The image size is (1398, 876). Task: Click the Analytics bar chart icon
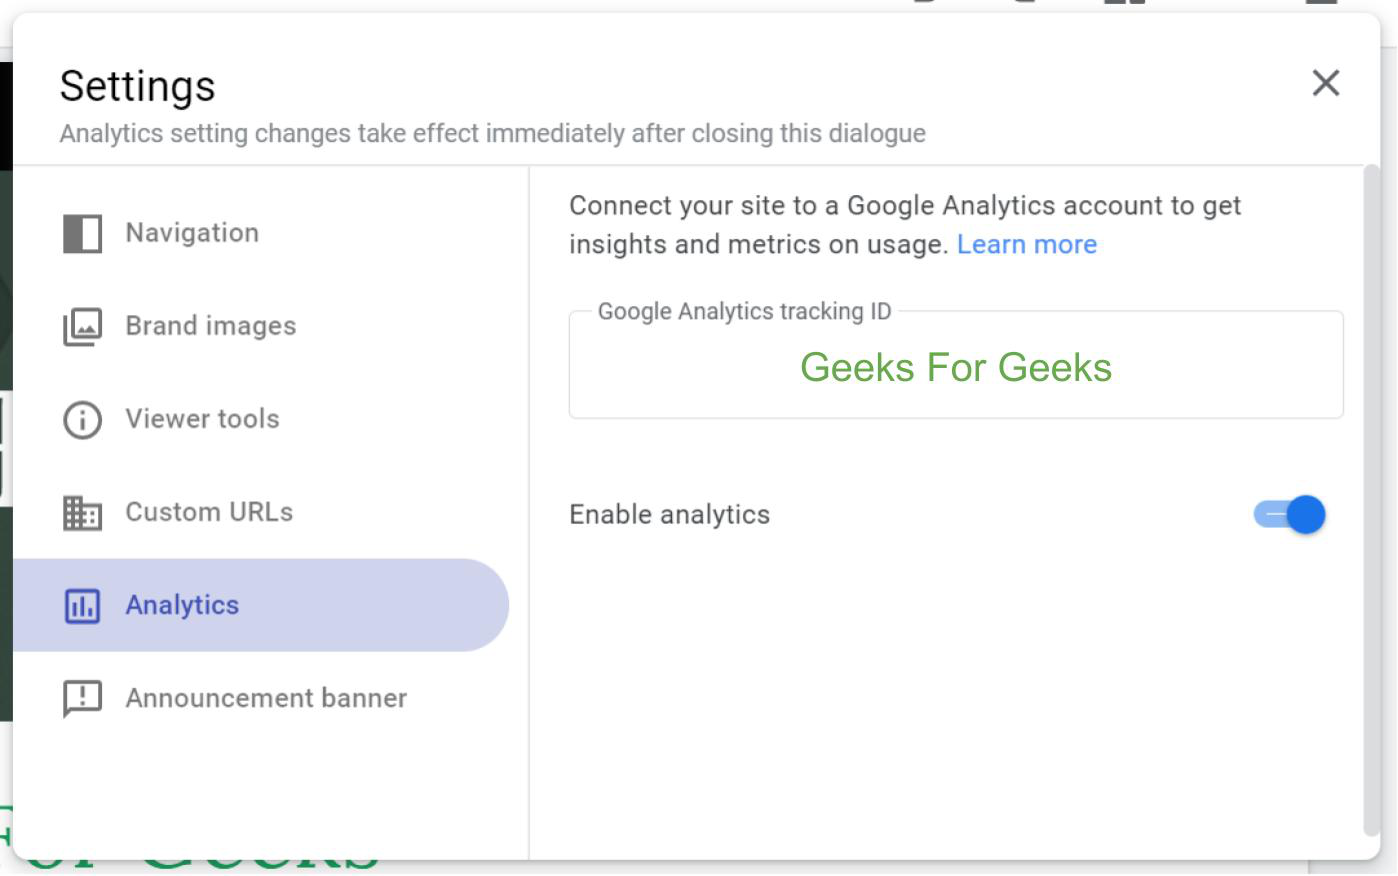pos(82,606)
